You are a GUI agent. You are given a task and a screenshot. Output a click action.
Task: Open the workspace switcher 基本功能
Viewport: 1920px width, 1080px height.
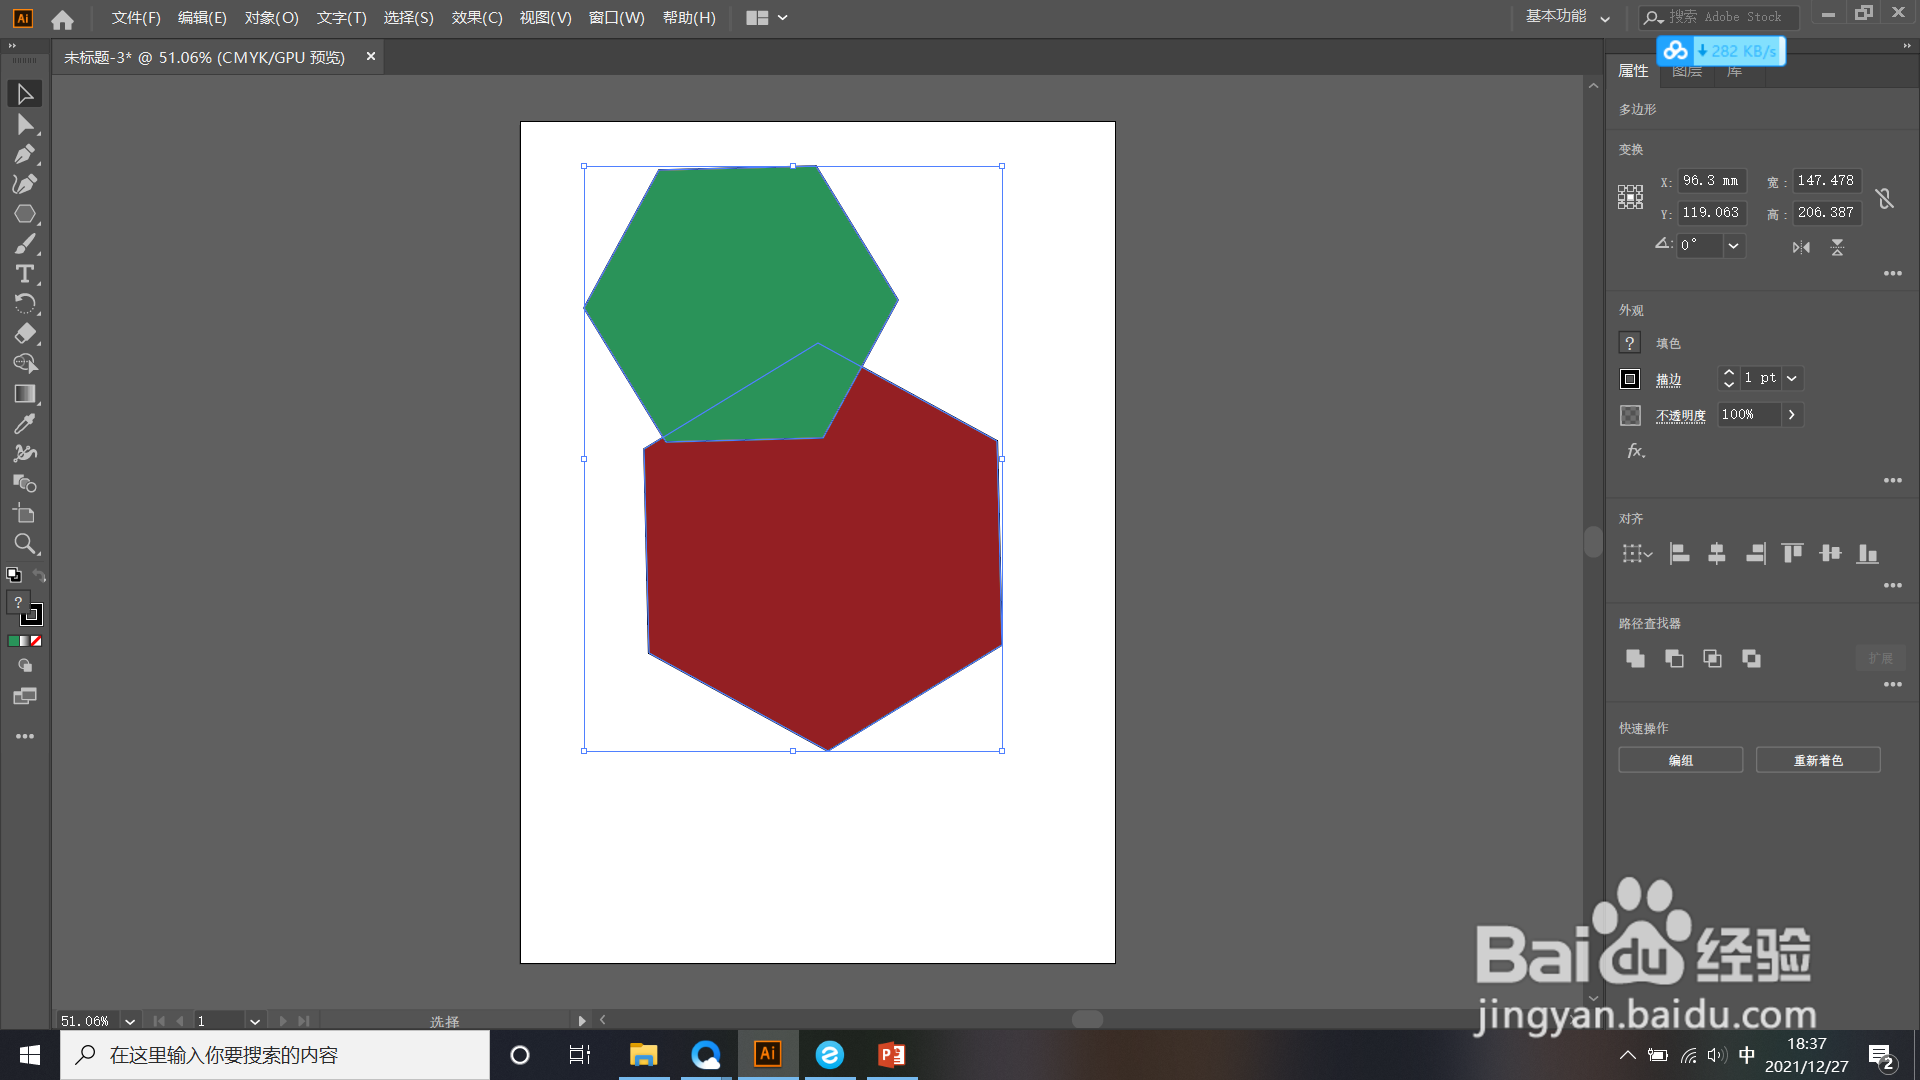coord(1567,17)
